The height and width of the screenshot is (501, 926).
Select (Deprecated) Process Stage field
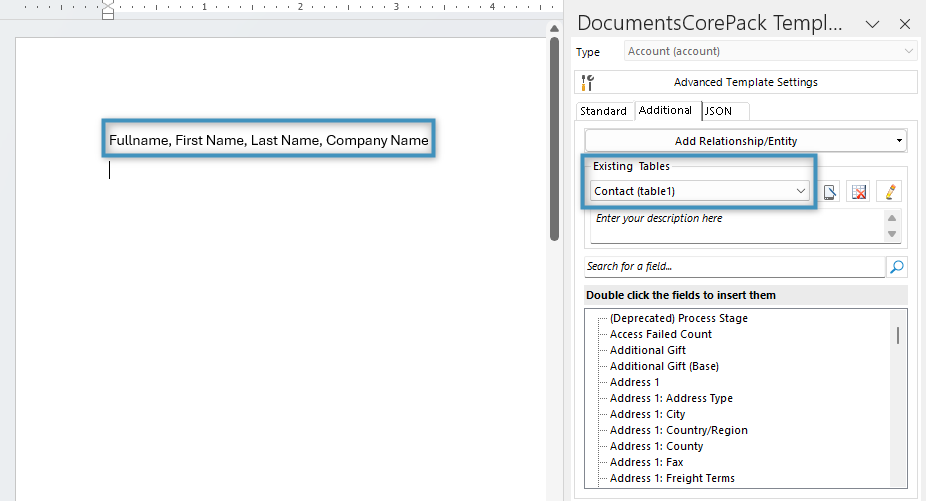[679, 318]
